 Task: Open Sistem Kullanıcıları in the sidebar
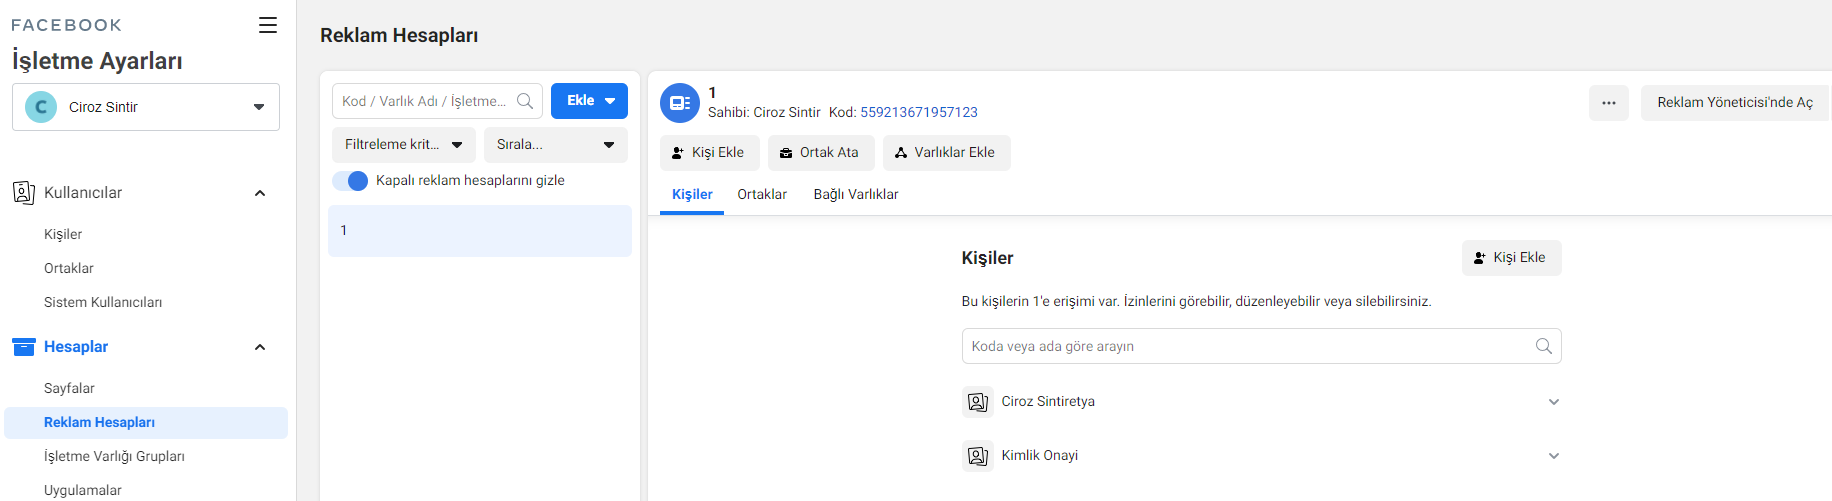(x=103, y=302)
